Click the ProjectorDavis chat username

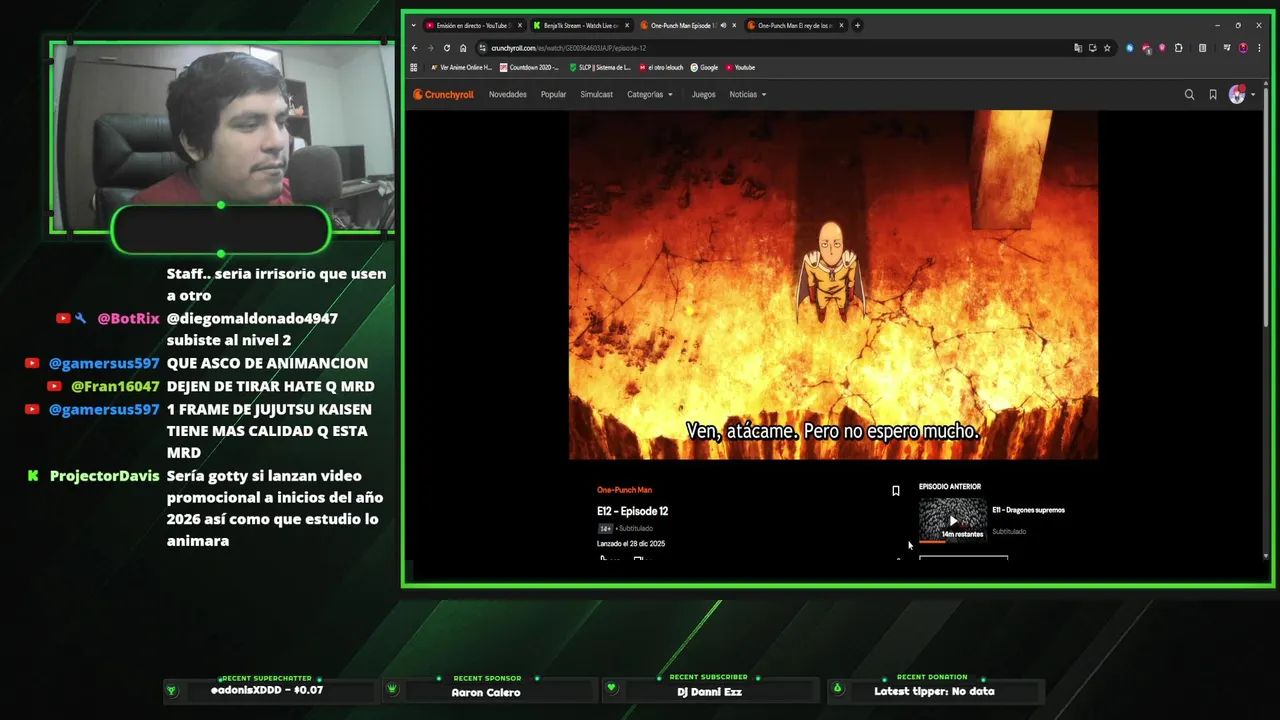point(104,476)
